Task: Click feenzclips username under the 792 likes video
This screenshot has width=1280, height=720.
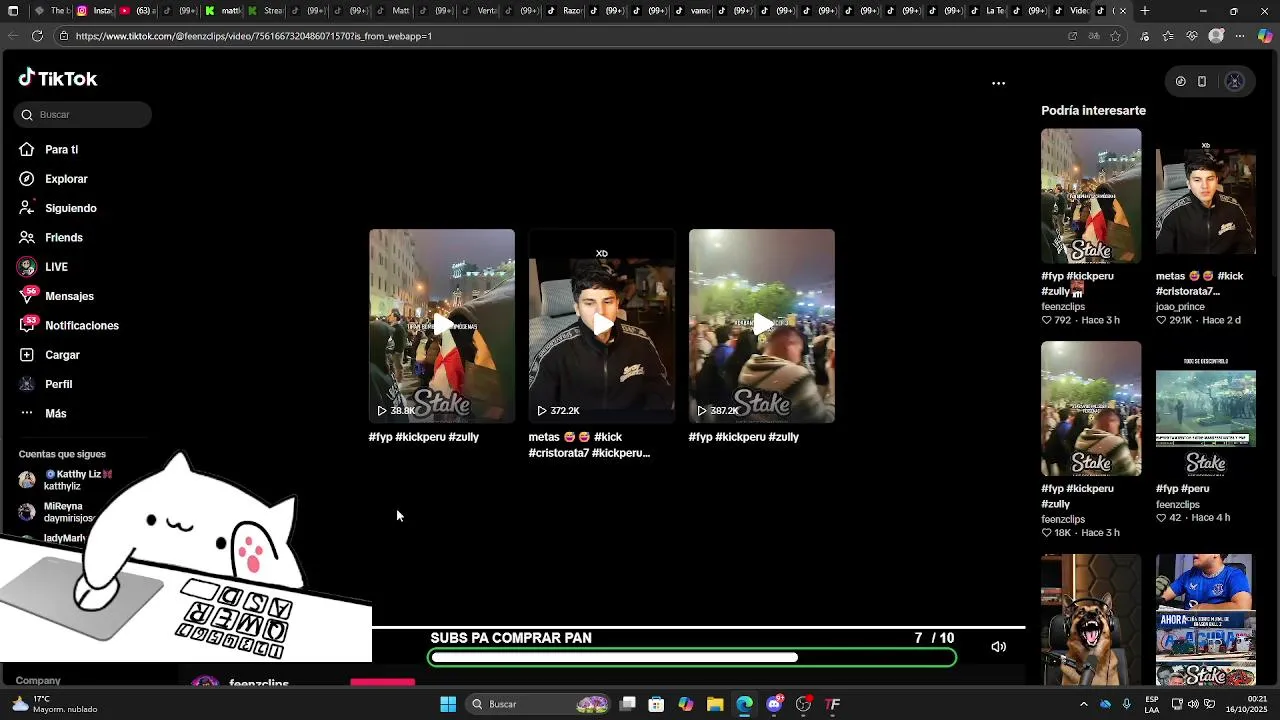Action: [1063, 307]
